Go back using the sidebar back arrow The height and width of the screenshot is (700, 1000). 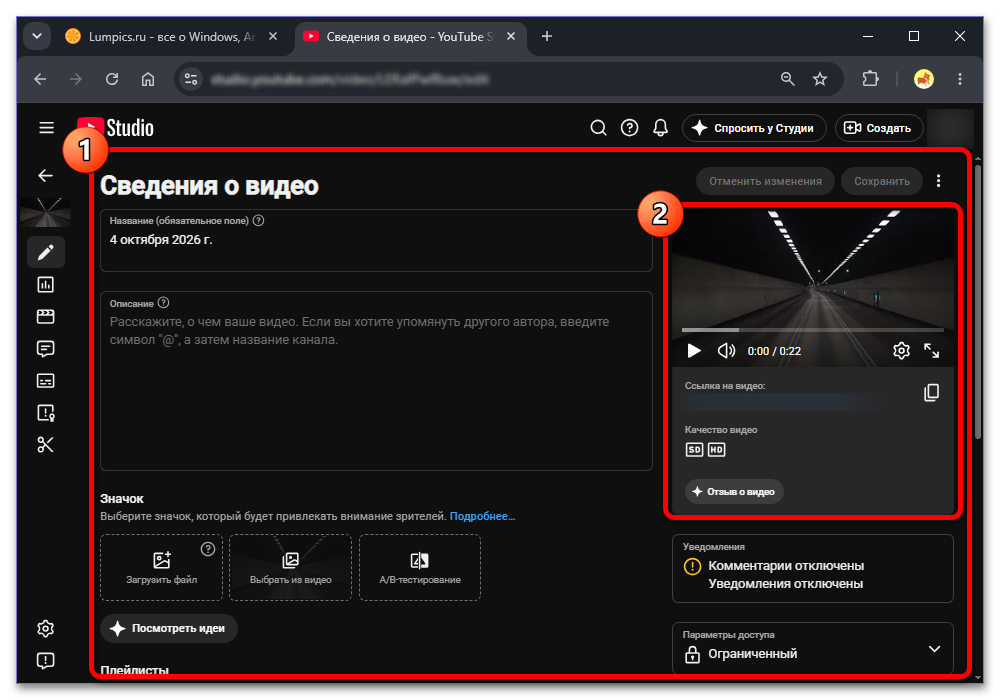coord(45,175)
